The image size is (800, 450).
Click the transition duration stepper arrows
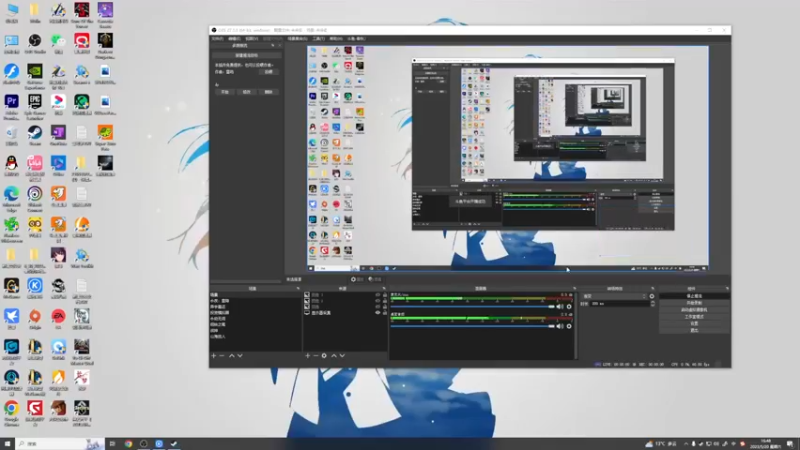653,304
